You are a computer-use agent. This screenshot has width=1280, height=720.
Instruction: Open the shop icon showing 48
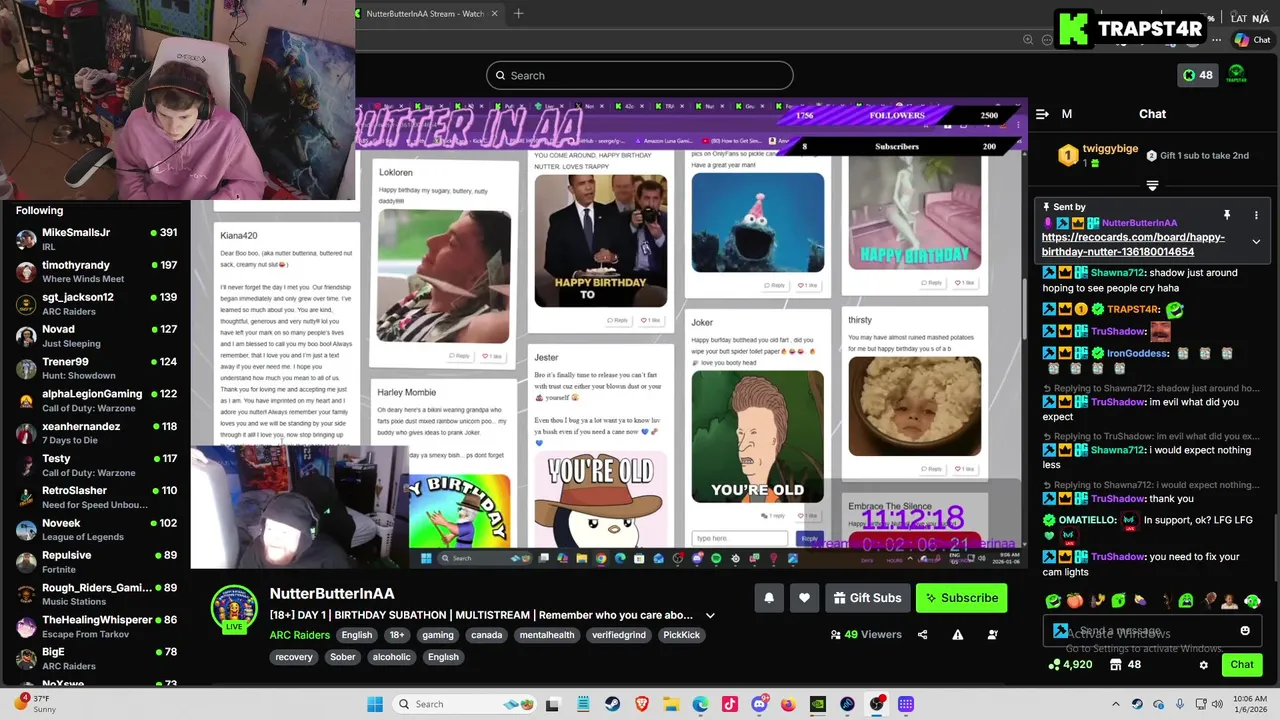(x=1125, y=665)
